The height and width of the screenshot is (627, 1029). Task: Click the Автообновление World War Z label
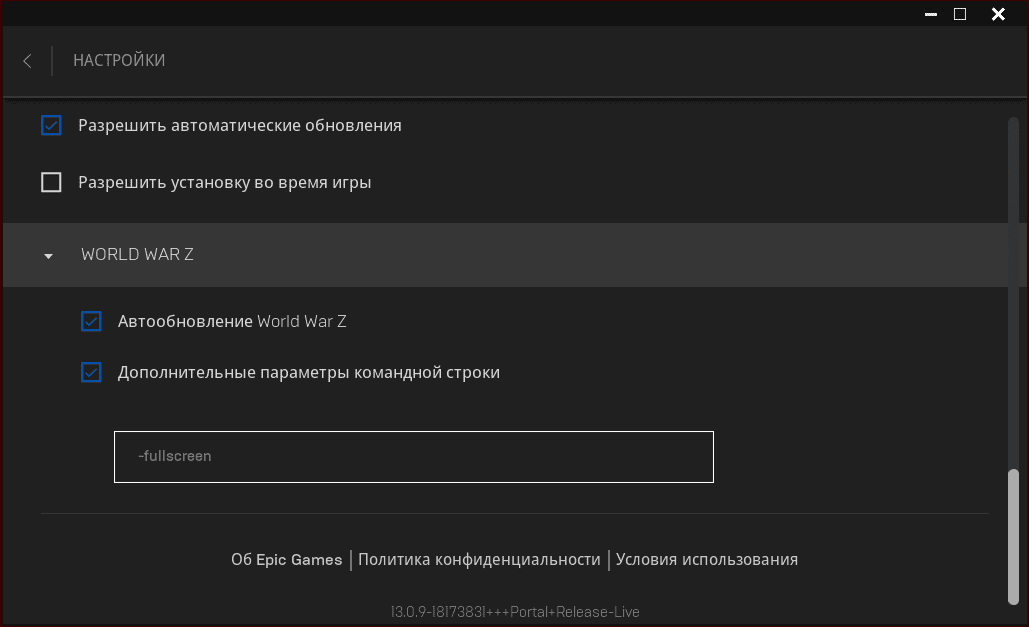[x=232, y=321]
